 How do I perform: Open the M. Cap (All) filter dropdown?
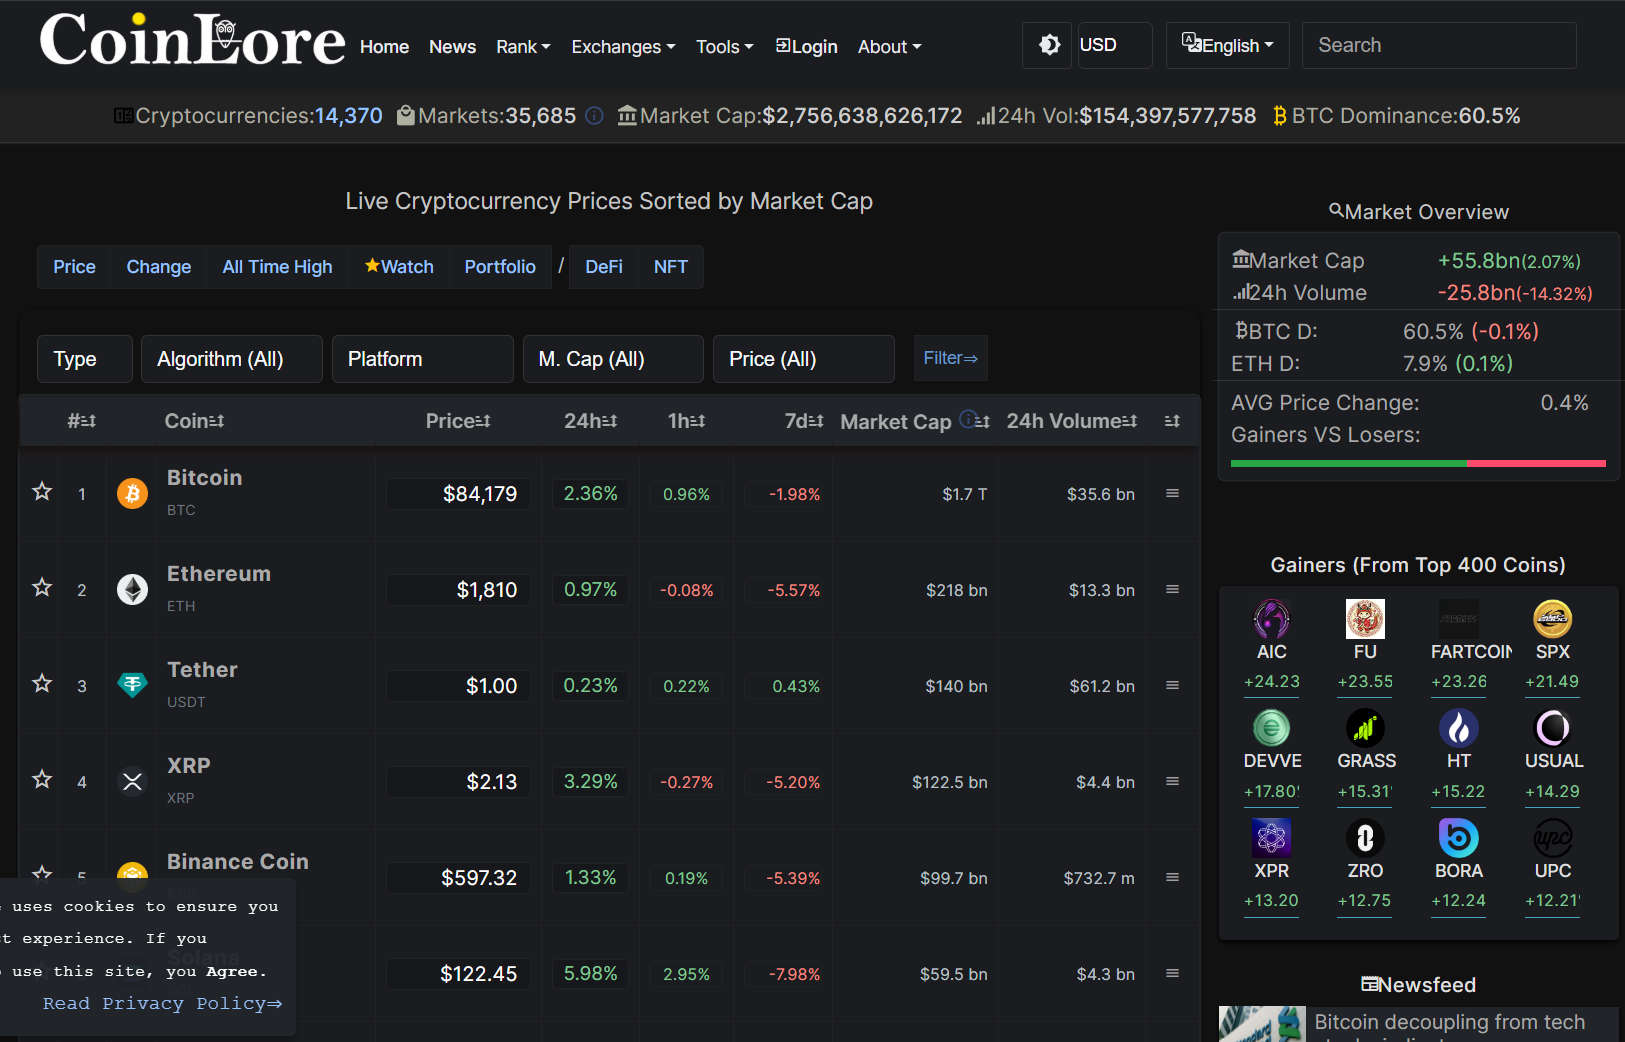tap(613, 359)
